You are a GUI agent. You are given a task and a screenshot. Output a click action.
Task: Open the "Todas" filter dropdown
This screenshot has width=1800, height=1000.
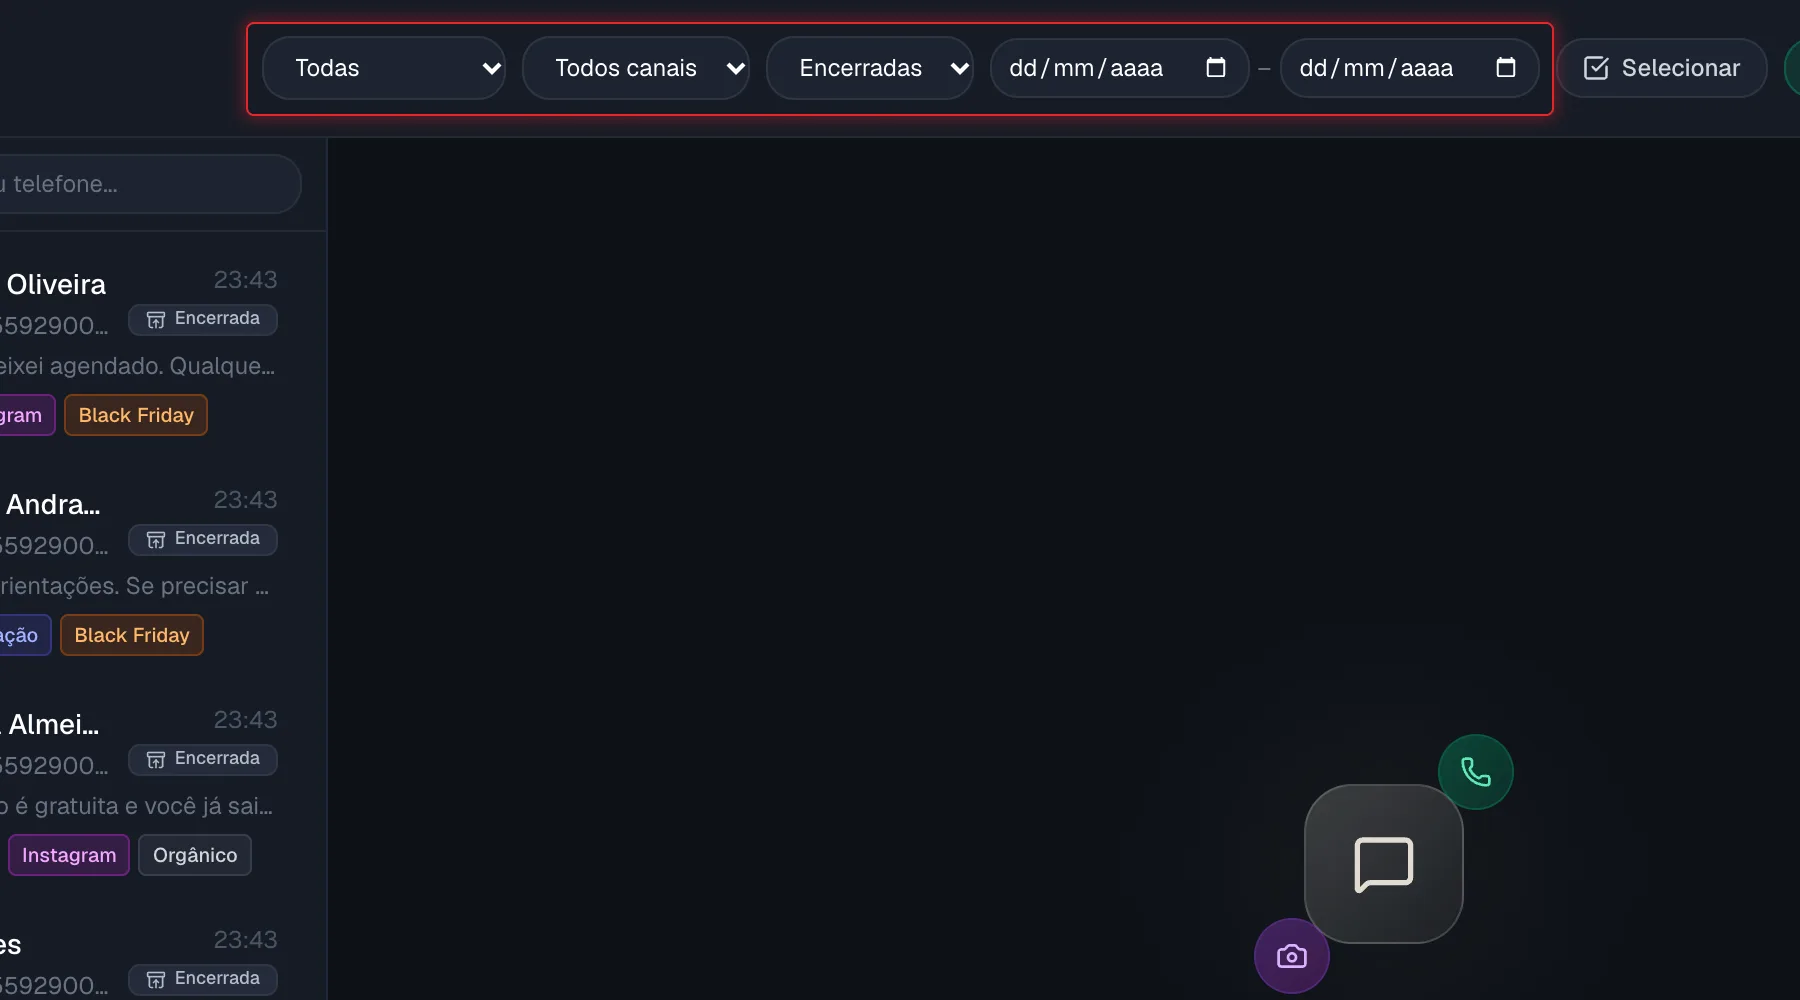(384, 68)
